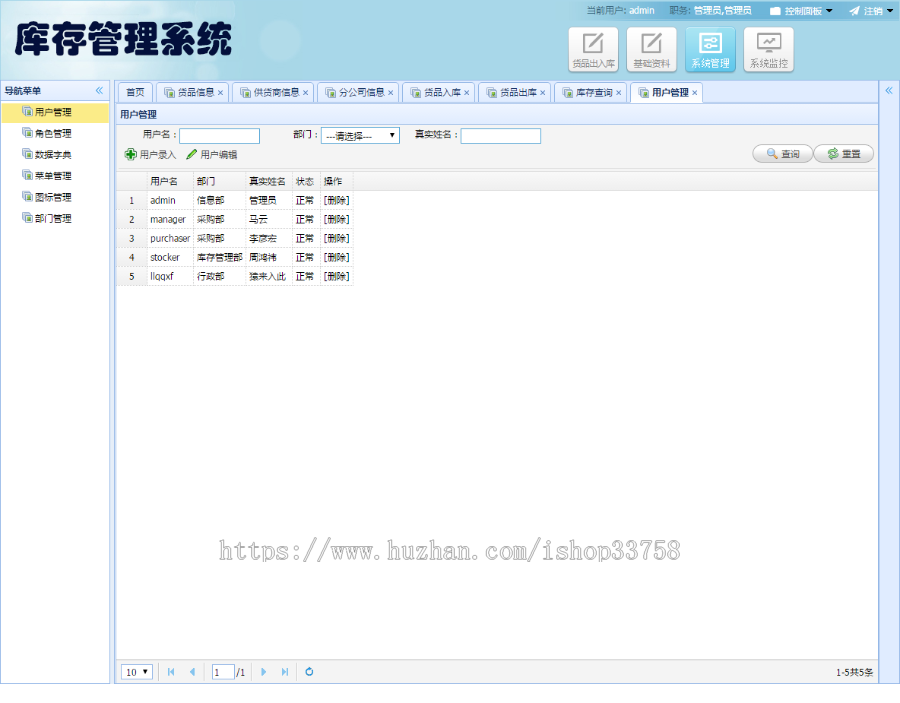Click 删除 link for user manager
This screenshot has height=703, width=900.
point(335,219)
